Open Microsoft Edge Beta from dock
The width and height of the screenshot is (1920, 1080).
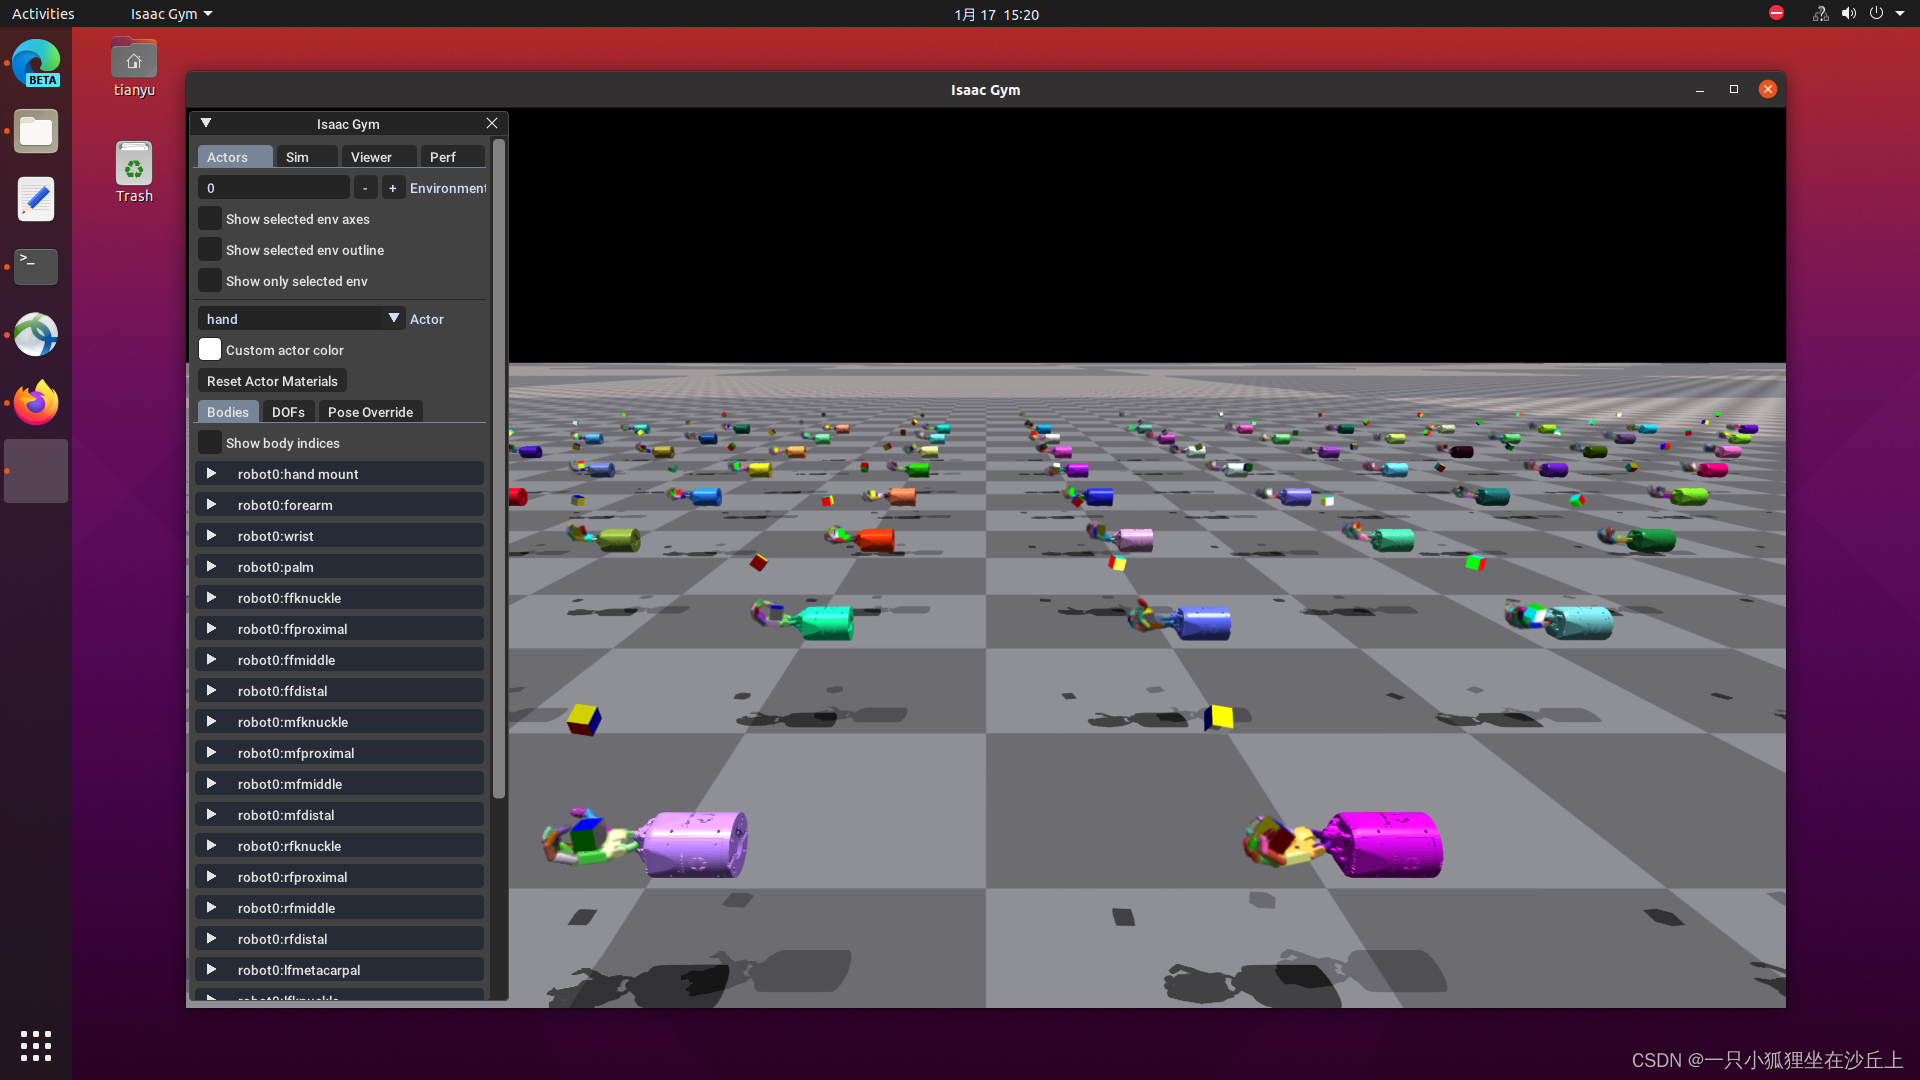point(36,63)
